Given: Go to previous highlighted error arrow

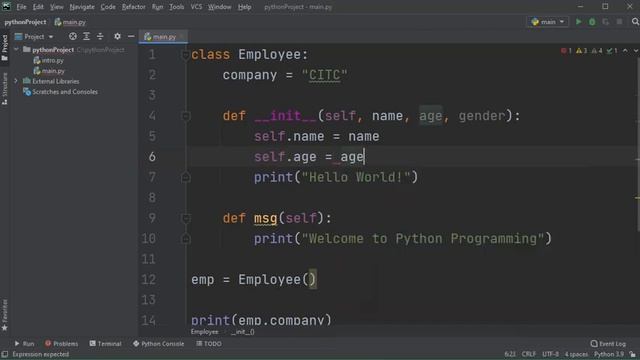Looking at the screenshot, I should click(625, 51).
